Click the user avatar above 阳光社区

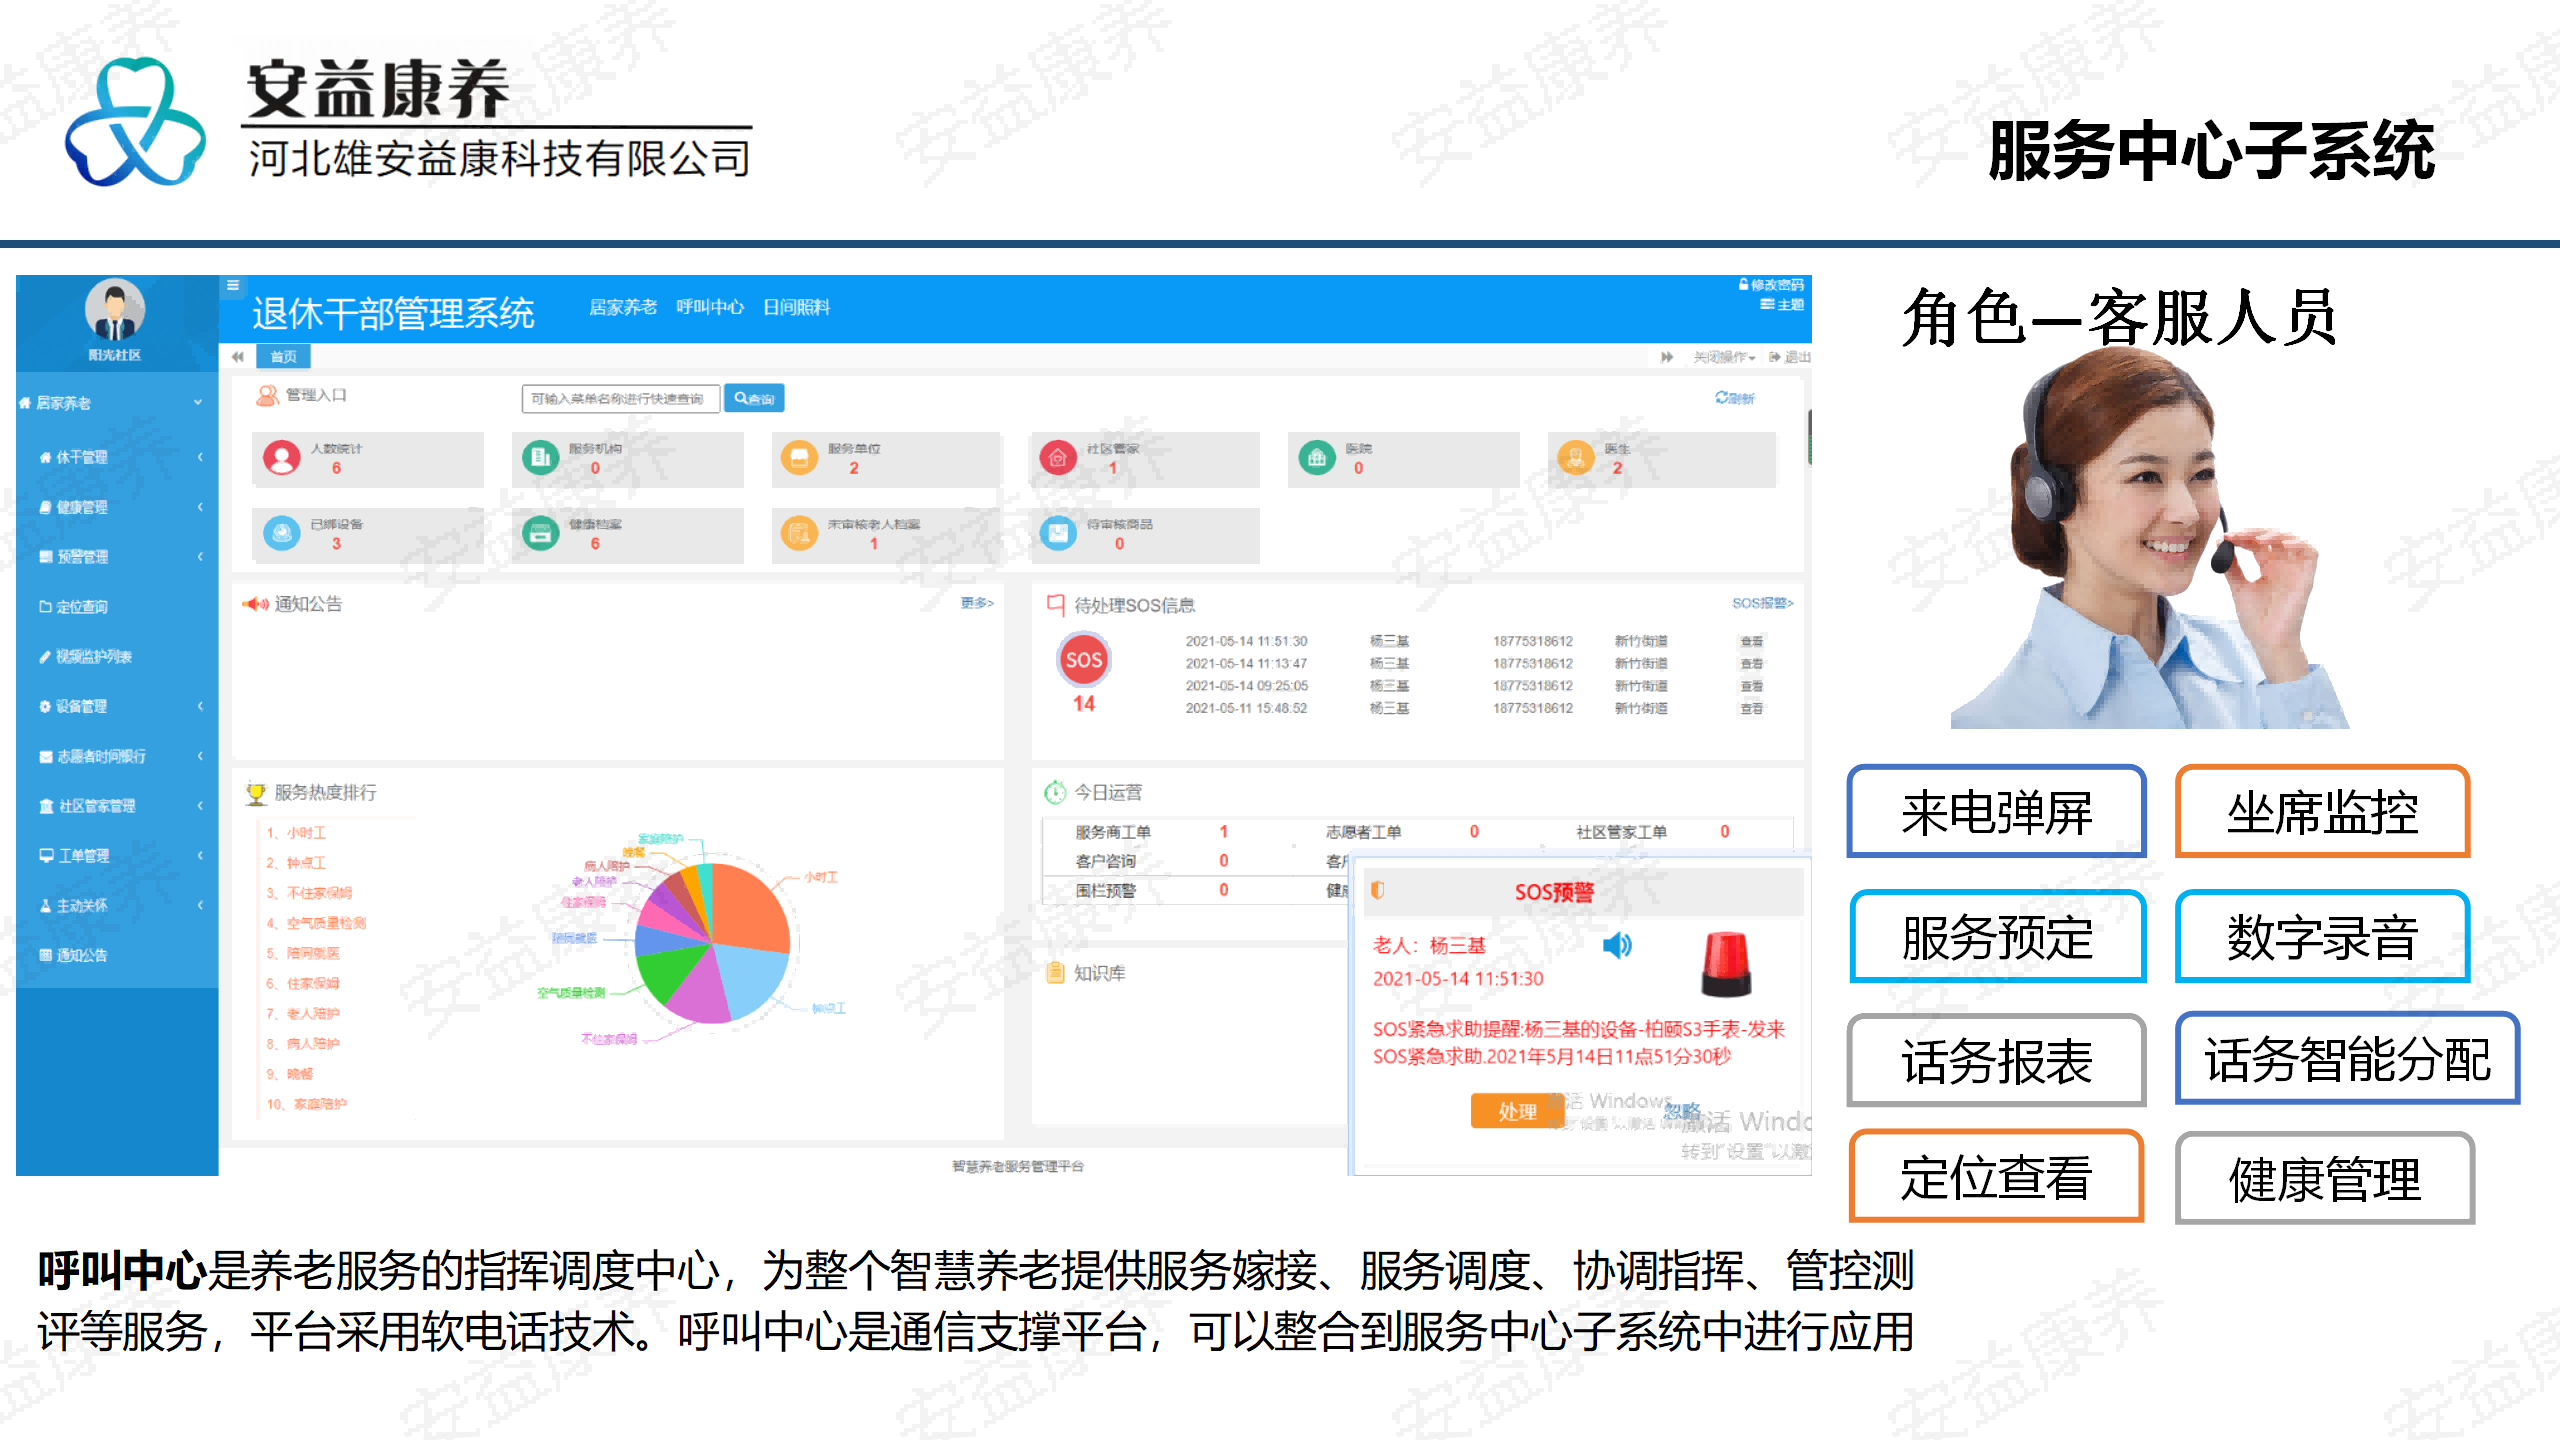[x=115, y=310]
